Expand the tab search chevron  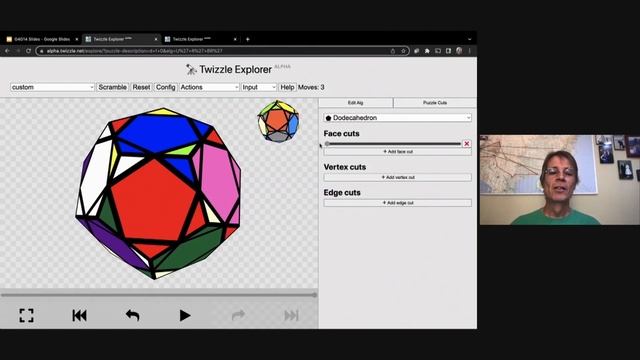[469, 39]
